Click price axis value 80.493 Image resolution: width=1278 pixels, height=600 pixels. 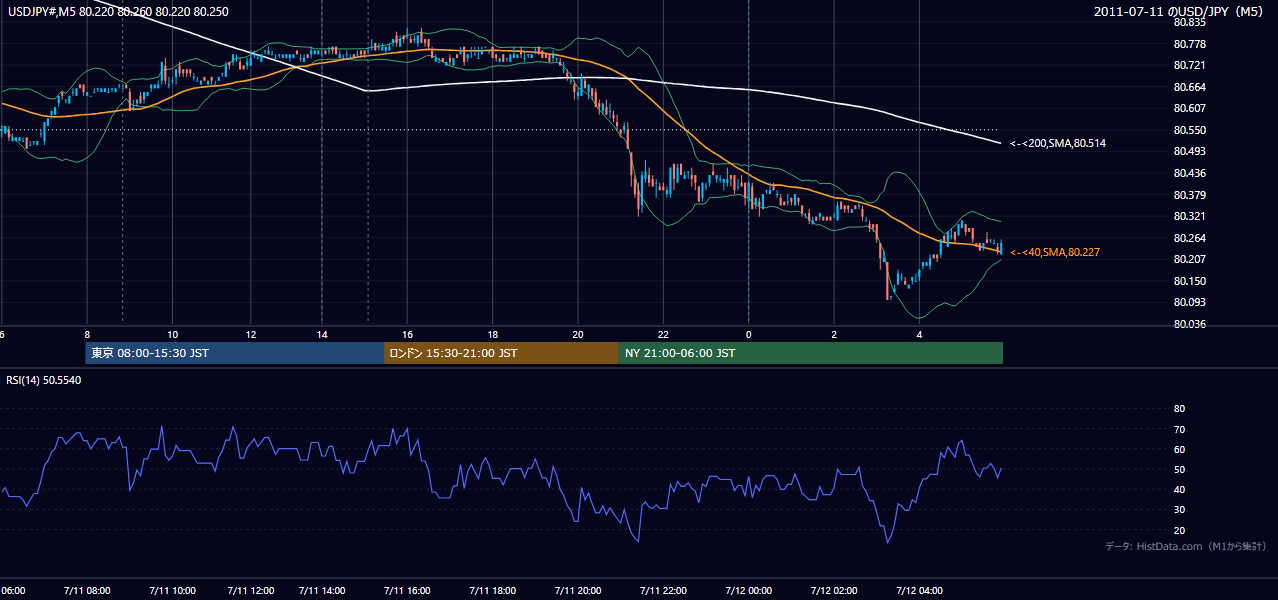click(x=1190, y=152)
